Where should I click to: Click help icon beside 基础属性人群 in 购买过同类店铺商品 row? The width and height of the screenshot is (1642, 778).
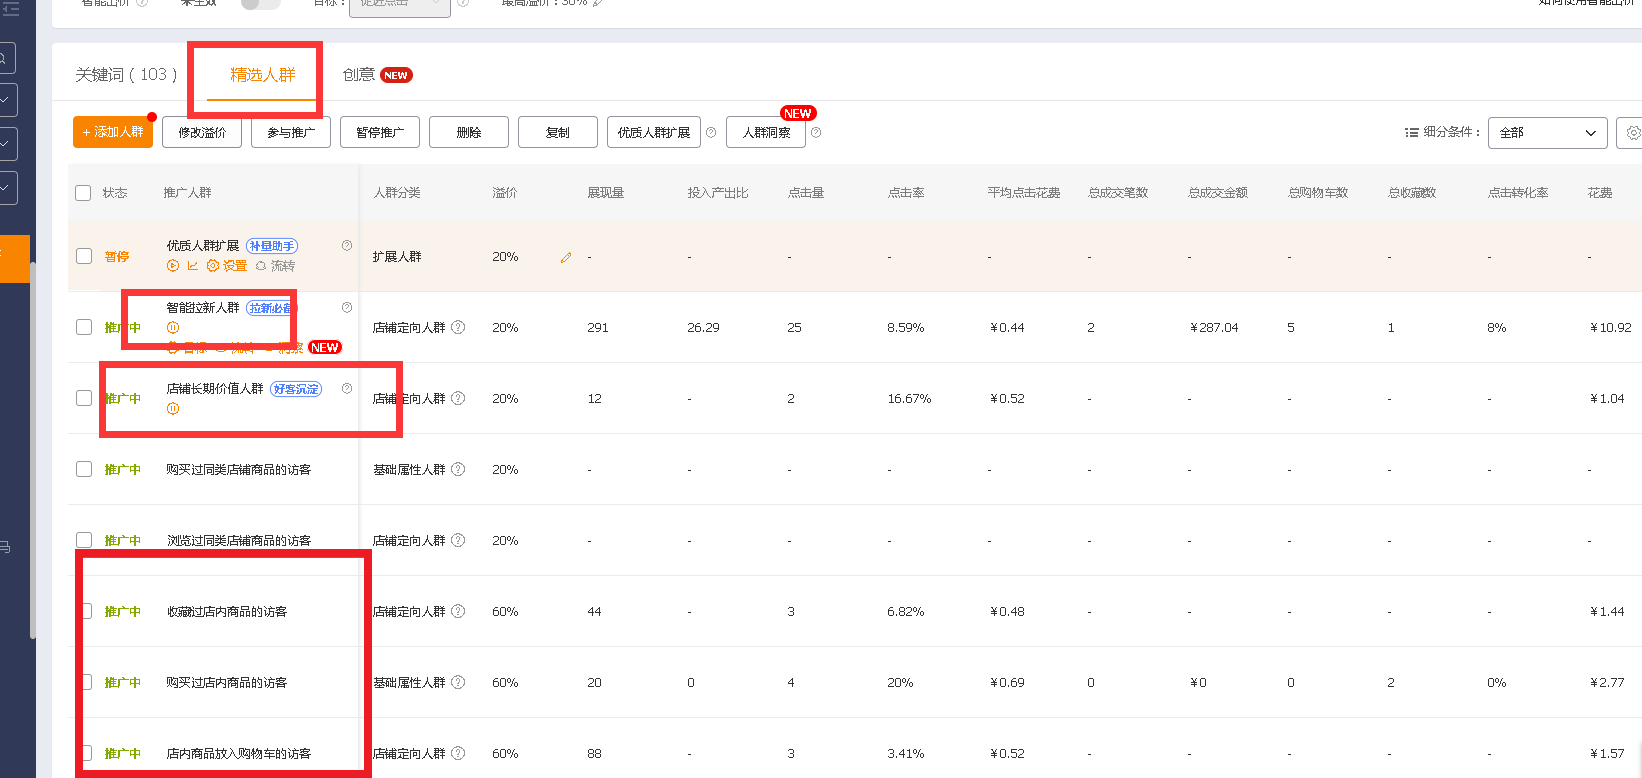pyautogui.click(x=458, y=469)
